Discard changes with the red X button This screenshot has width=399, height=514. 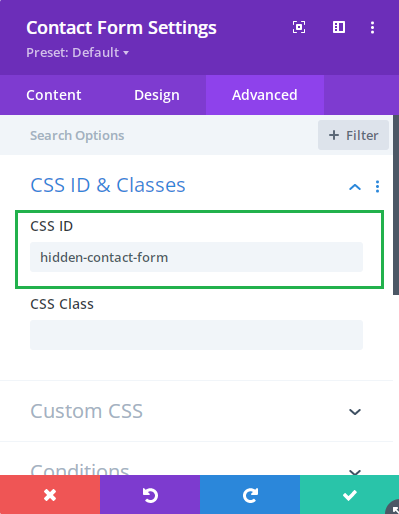[x=50, y=495]
